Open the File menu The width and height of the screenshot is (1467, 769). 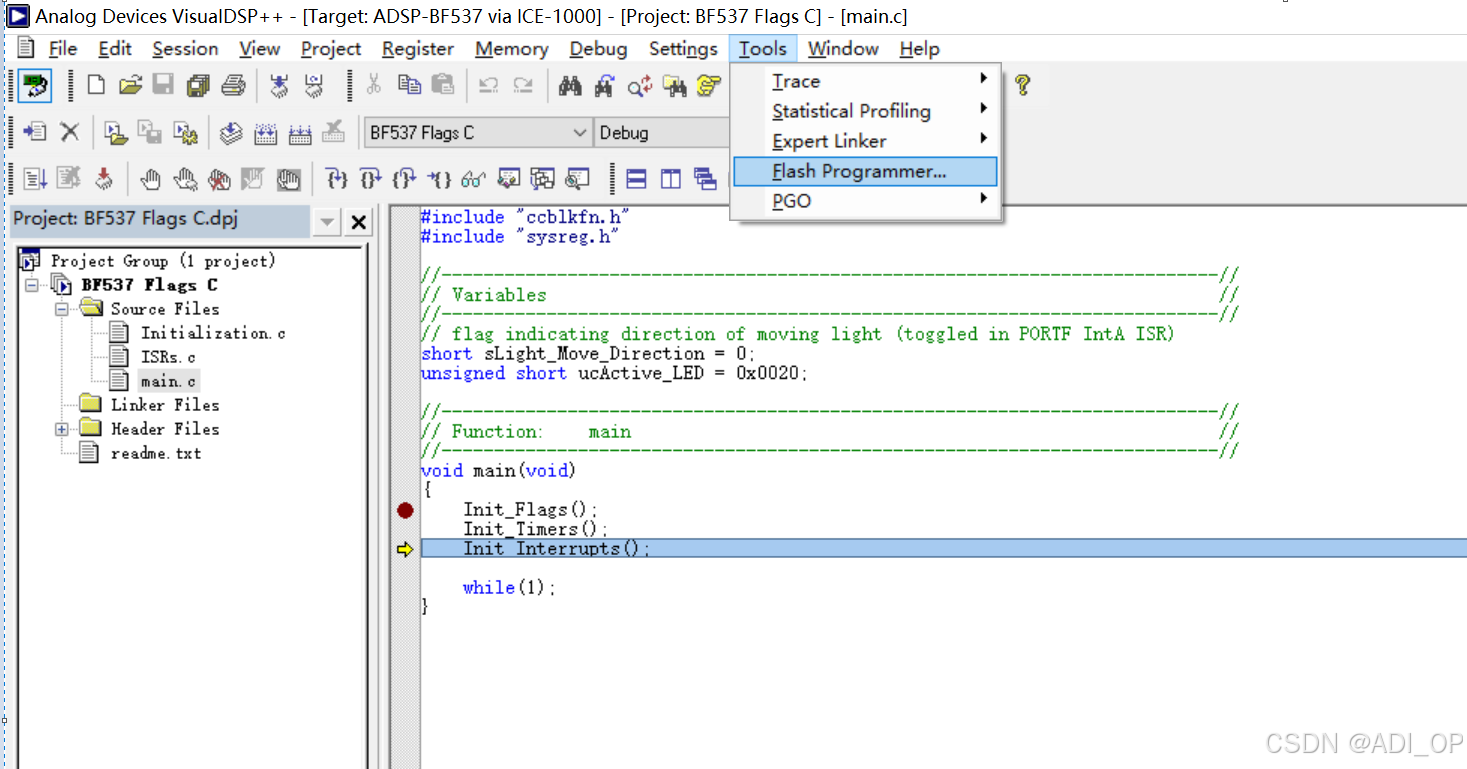(x=63, y=49)
